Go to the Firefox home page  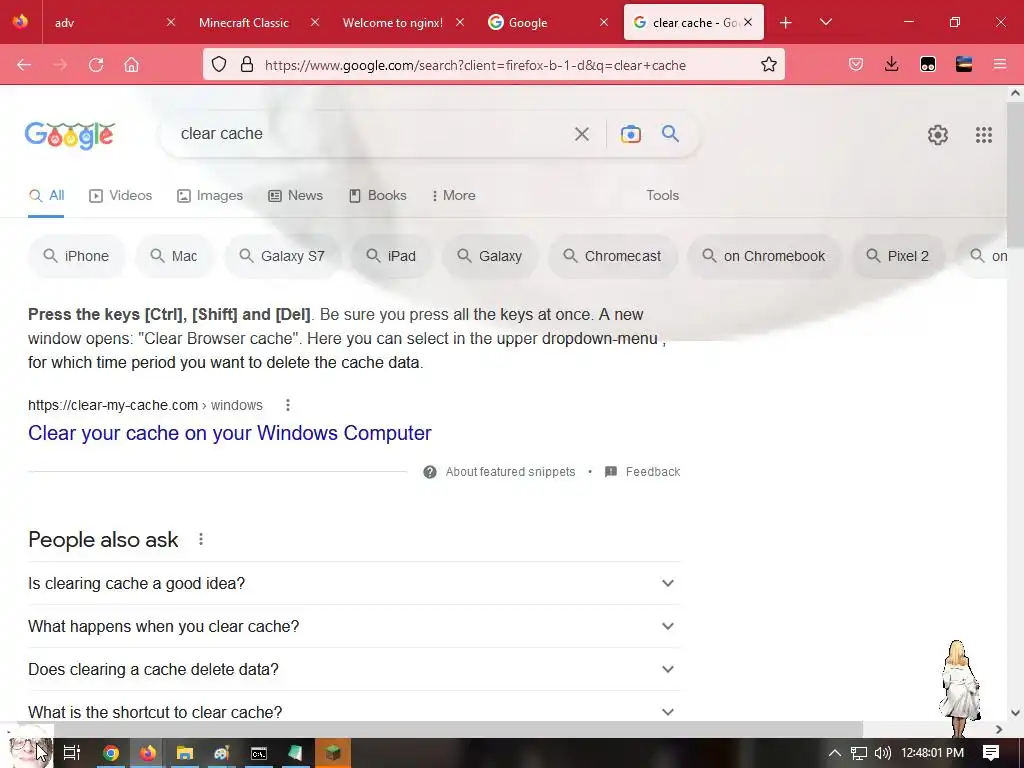[x=131, y=65]
